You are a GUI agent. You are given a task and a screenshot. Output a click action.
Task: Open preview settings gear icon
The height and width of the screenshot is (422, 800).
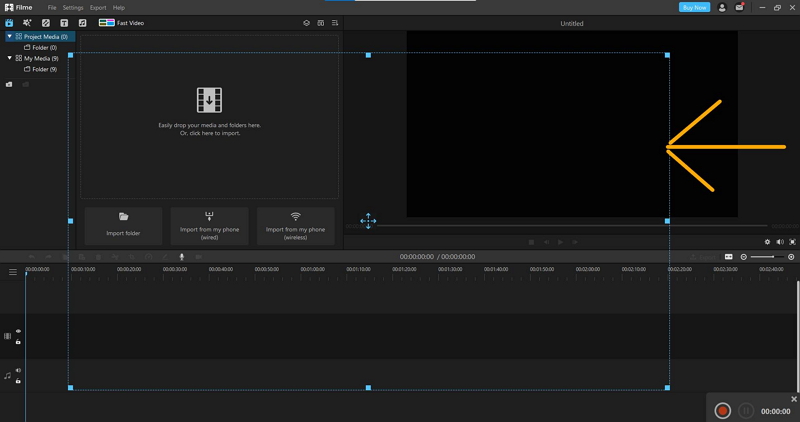pyautogui.click(x=767, y=242)
